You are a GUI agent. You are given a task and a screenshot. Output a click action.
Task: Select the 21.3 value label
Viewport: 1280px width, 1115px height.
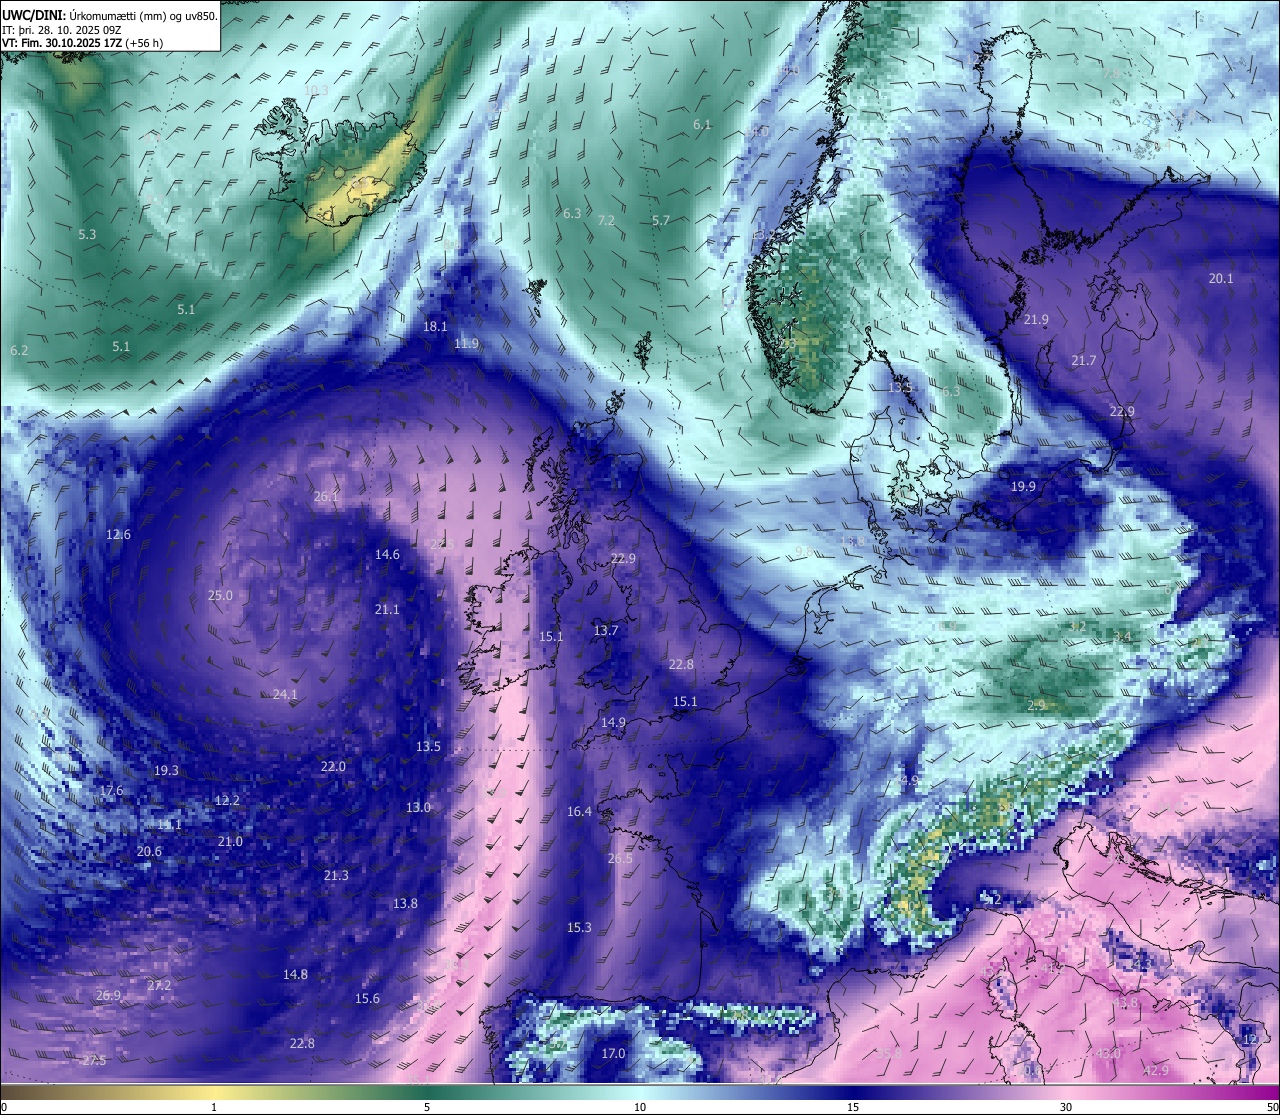click(336, 875)
